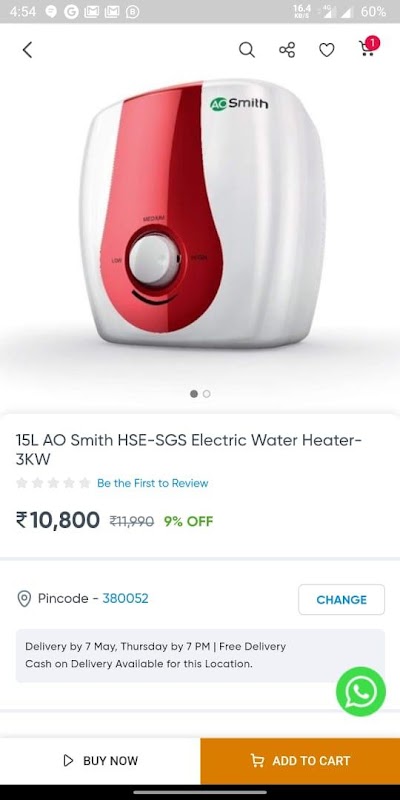
Task: Tap pincode 380052 link
Action: pyautogui.click(x=126, y=598)
